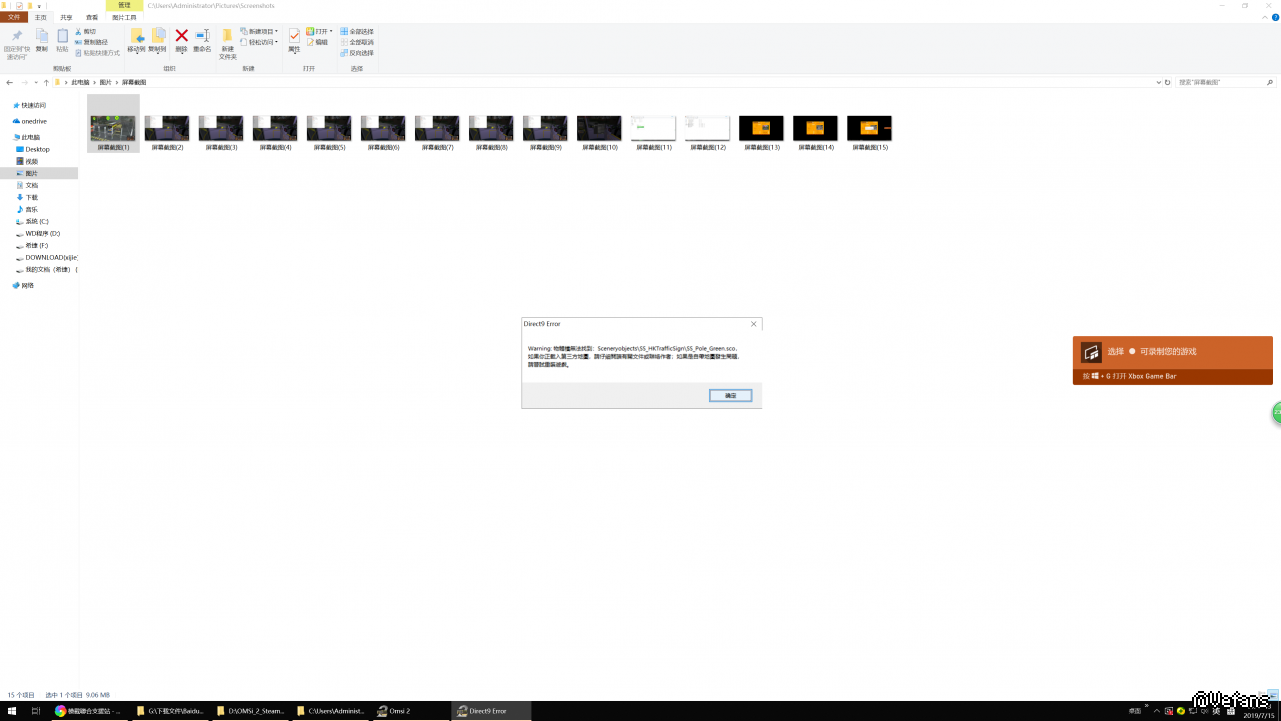This screenshot has width=1281, height=721.
Task: Click the 复制 (Copy) ribbon icon
Action: (x=41, y=40)
